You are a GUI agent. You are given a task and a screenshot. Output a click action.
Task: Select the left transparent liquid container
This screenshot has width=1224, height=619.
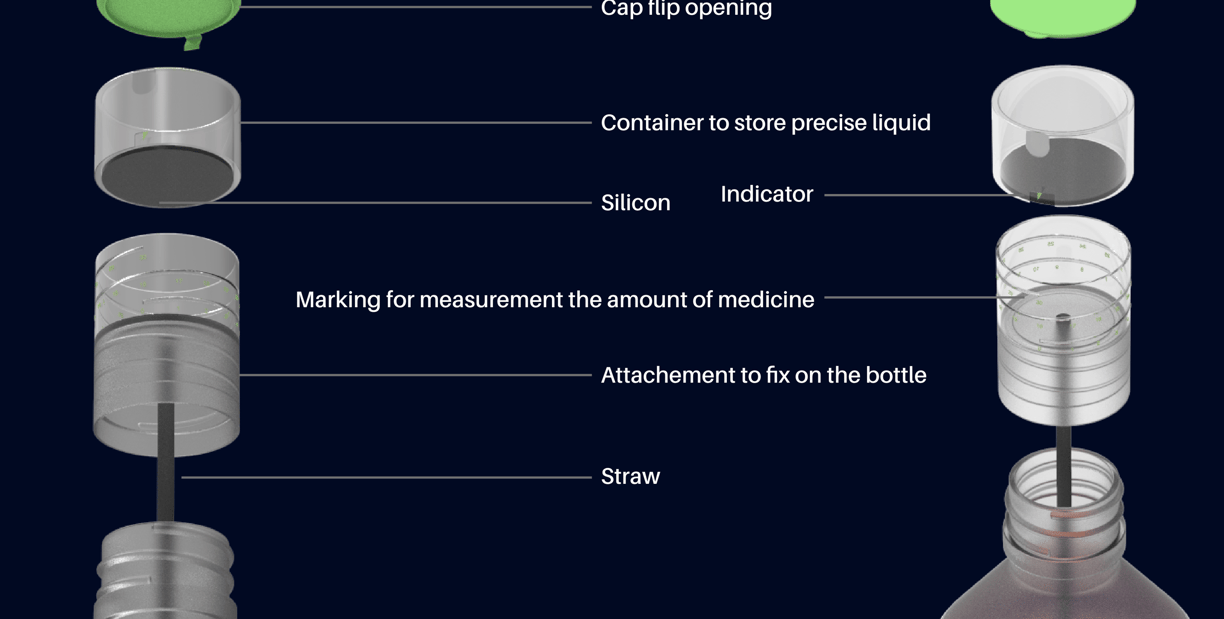pos(167,136)
